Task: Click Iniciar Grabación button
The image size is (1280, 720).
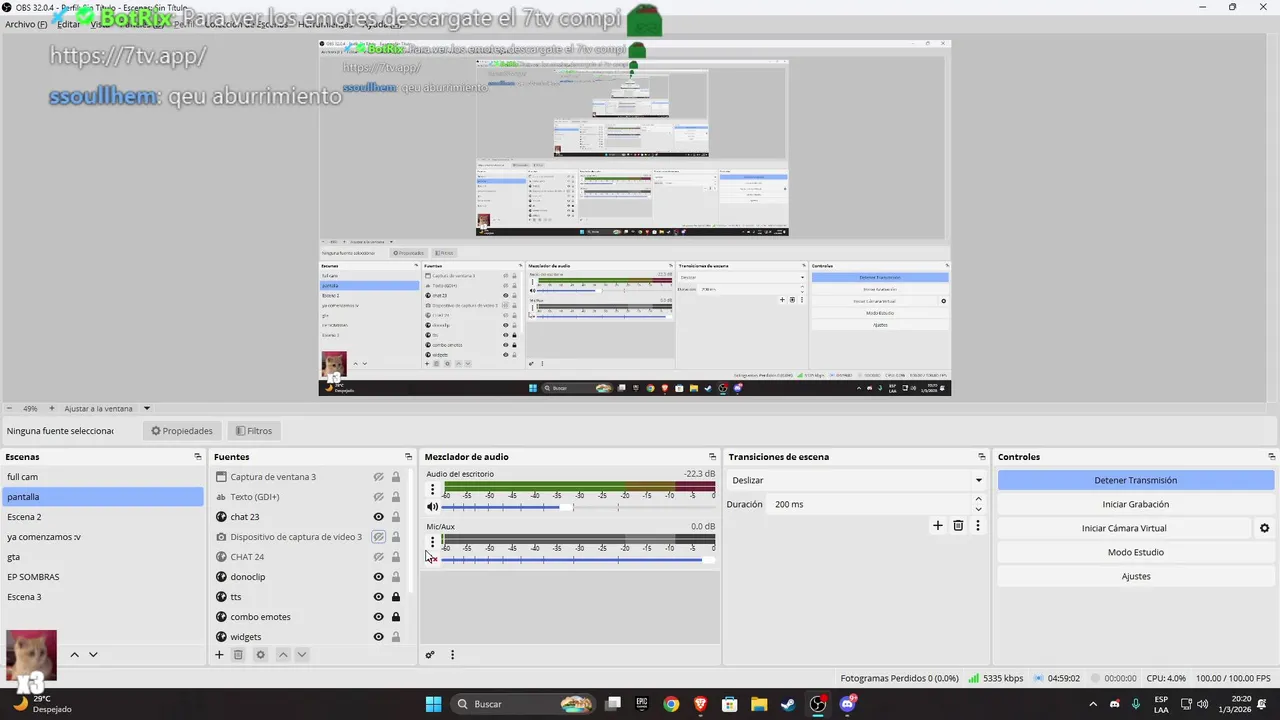Action: [x=1135, y=504]
